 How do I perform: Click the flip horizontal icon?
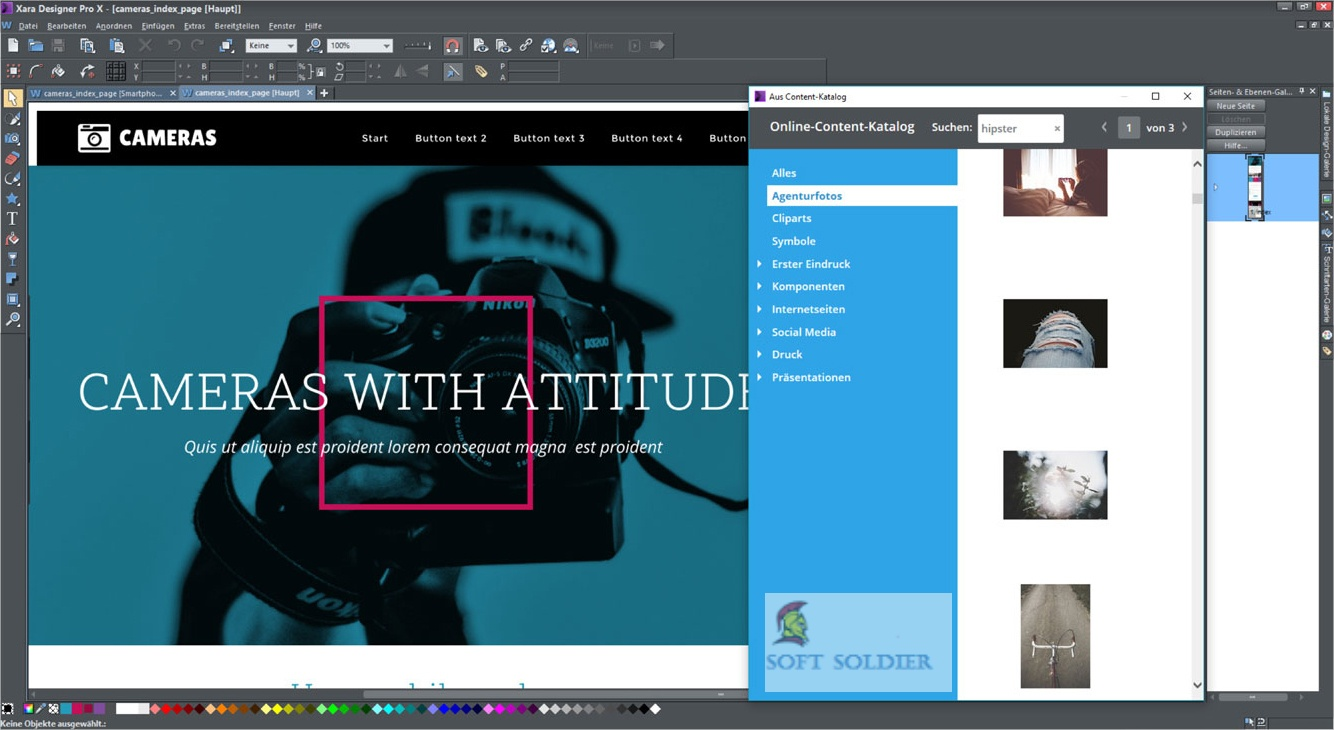[401, 72]
